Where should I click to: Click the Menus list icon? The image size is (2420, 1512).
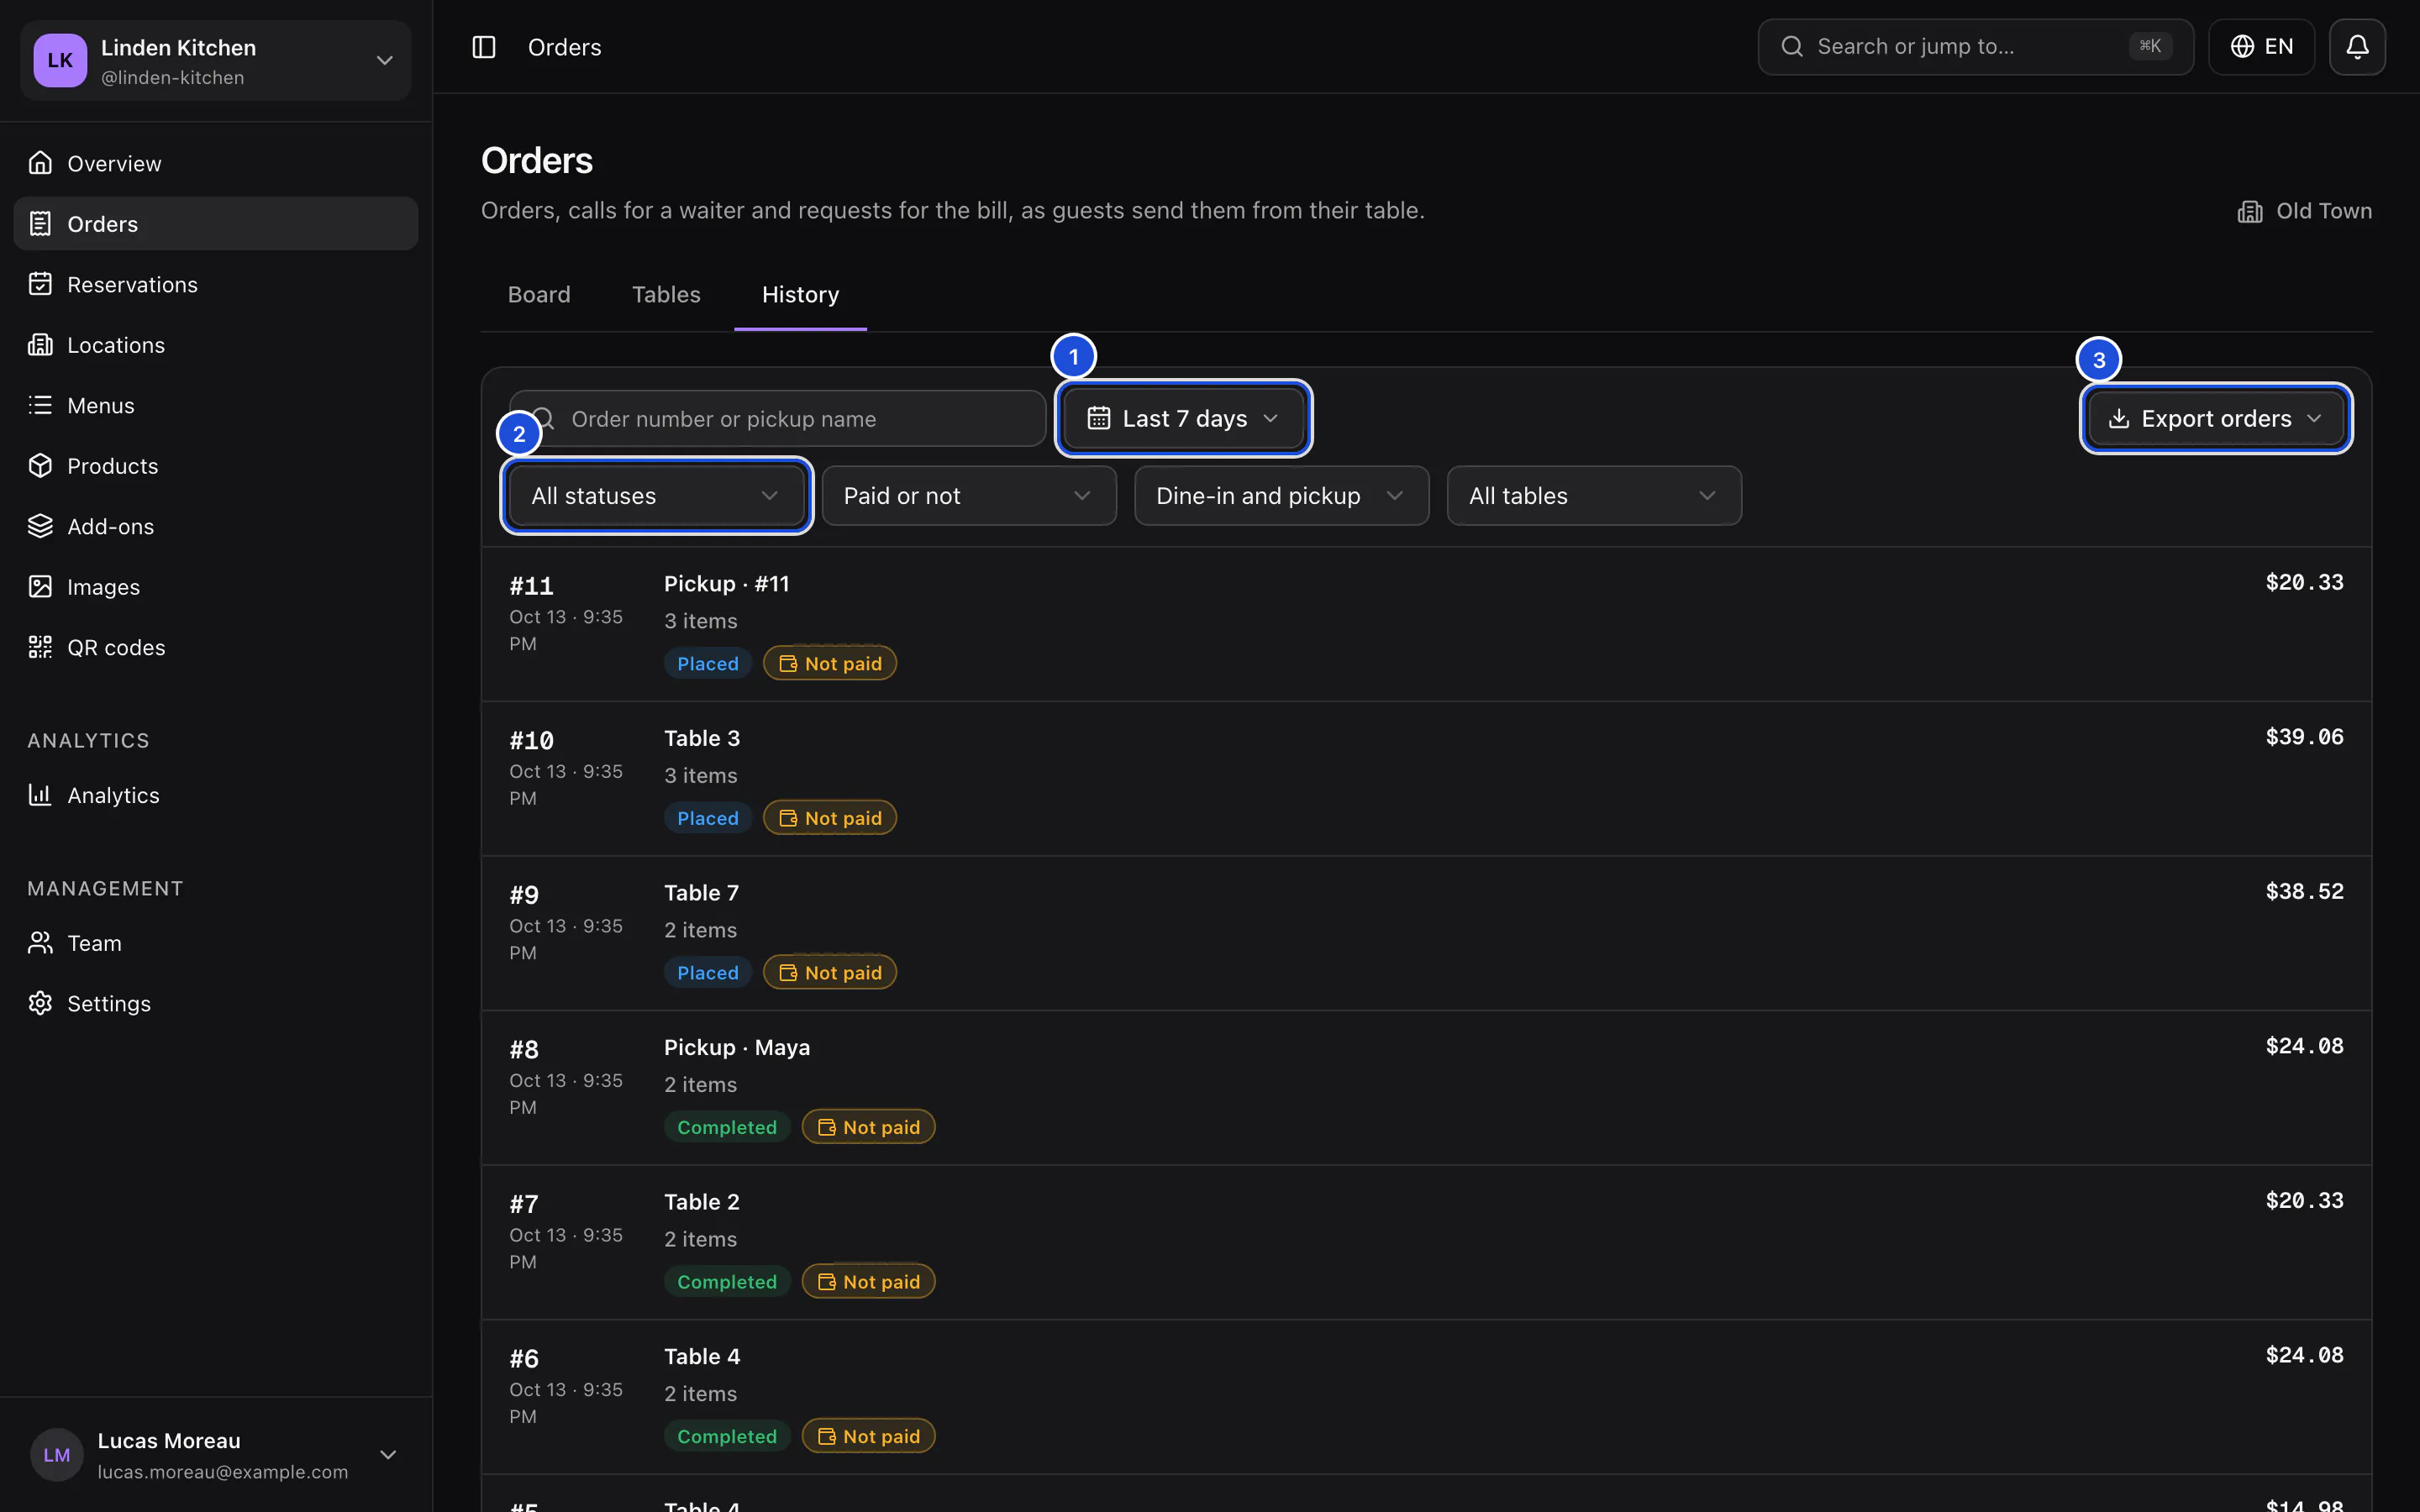click(40, 405)
